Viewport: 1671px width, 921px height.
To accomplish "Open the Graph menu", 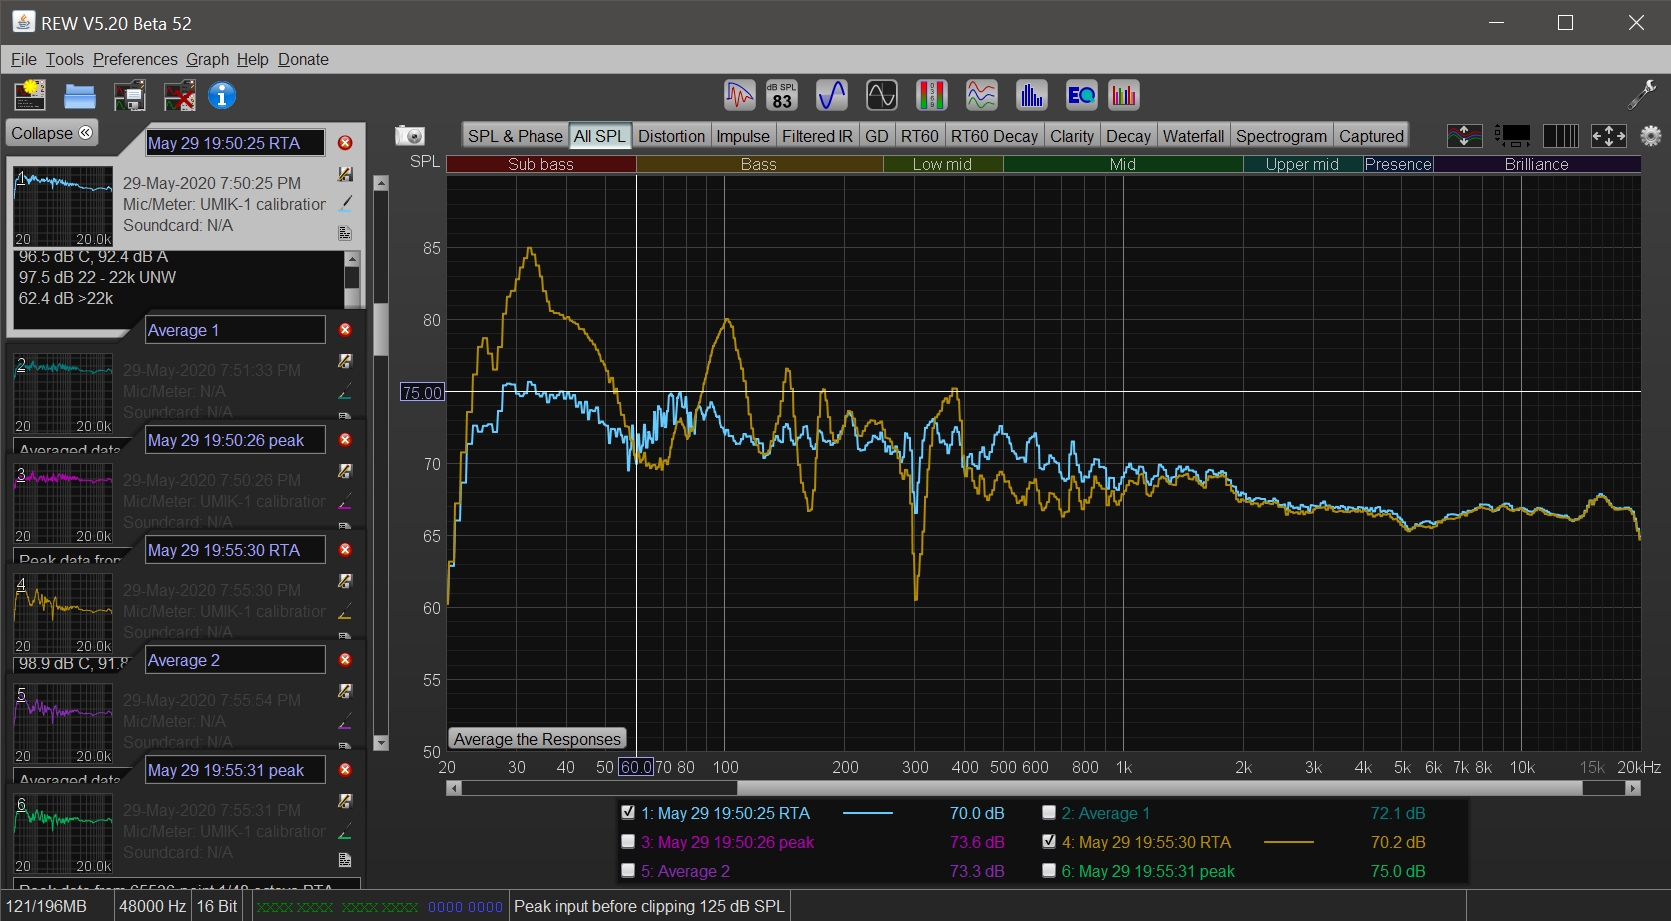I will point(207,60).
